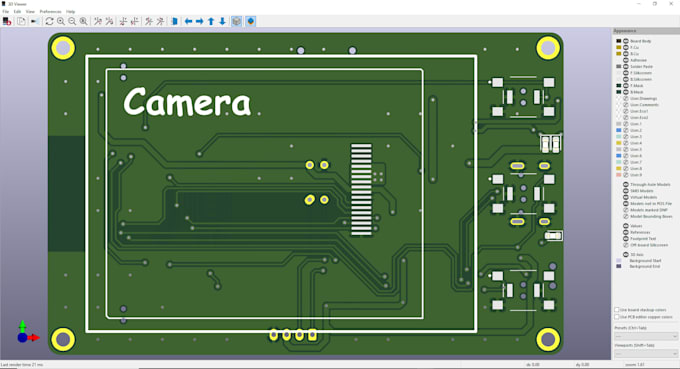
Task: Hide Virtual Models
Action: 626,197
